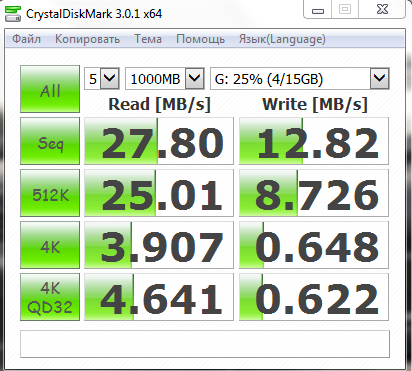Click the 4K QD32 read result 4.641

(x=159, y=297)
